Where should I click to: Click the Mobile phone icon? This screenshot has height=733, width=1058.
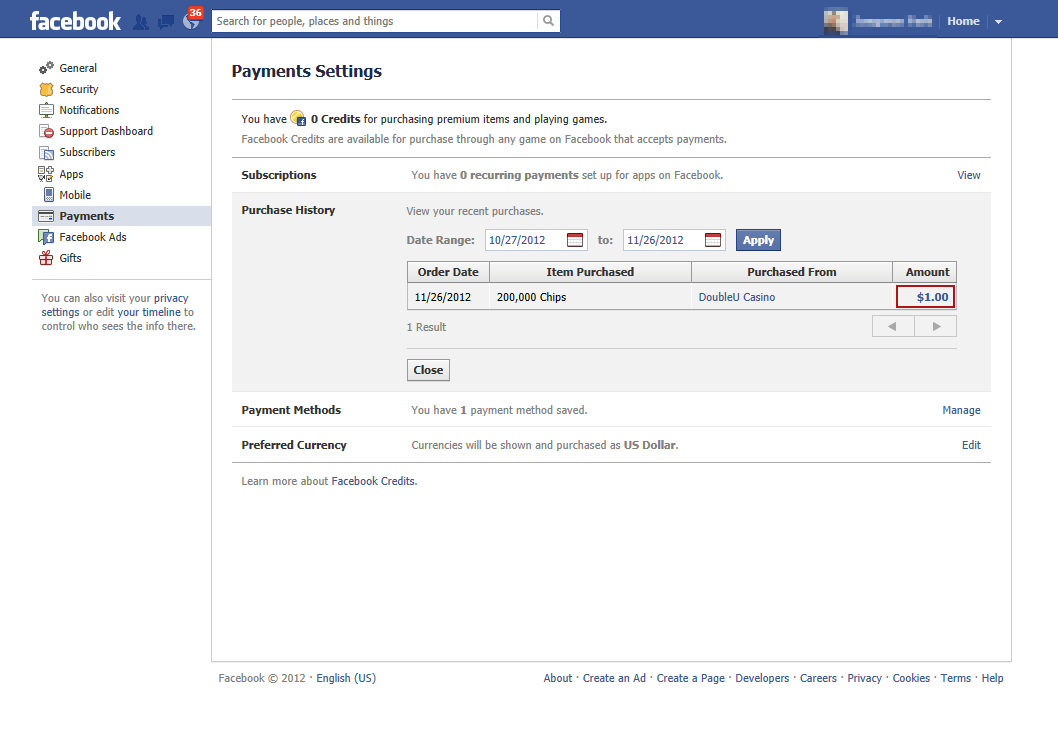tap(49, 194)
